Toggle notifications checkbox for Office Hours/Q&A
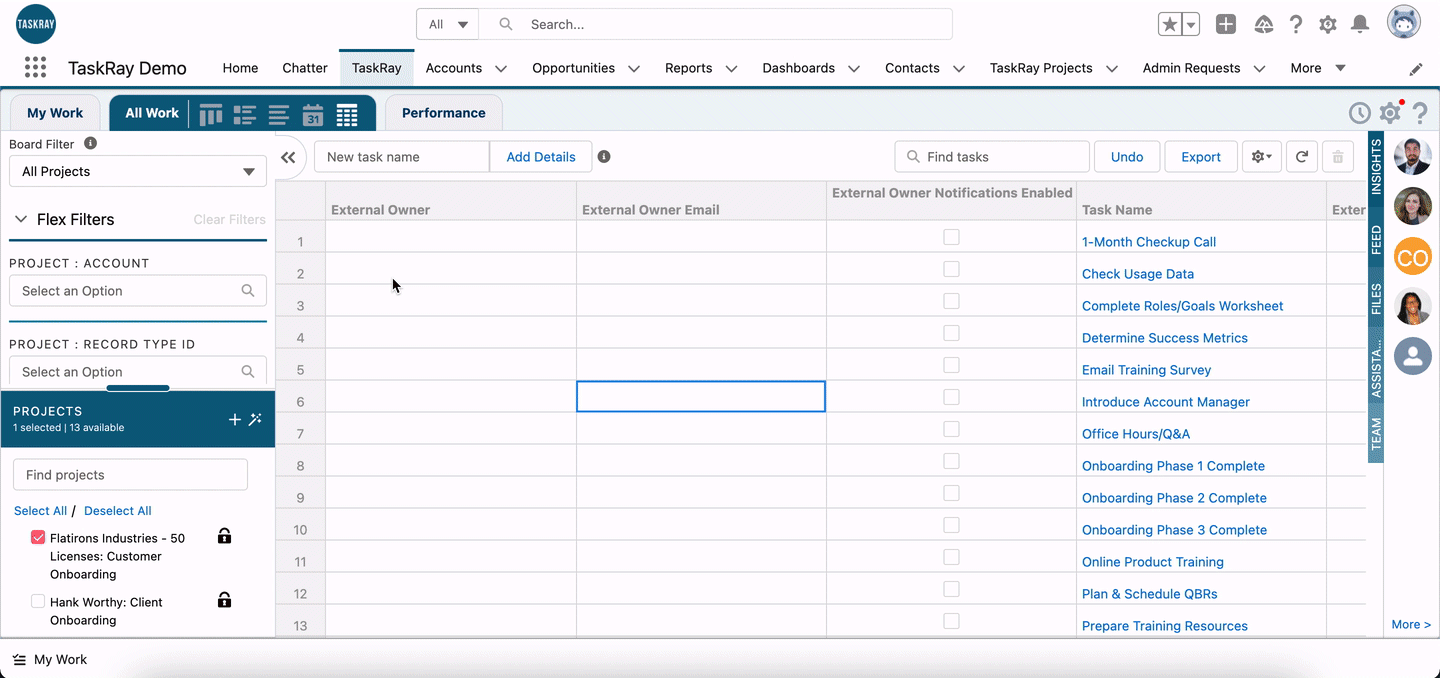This screenshot has height=678, width=1440. (951, 429)
